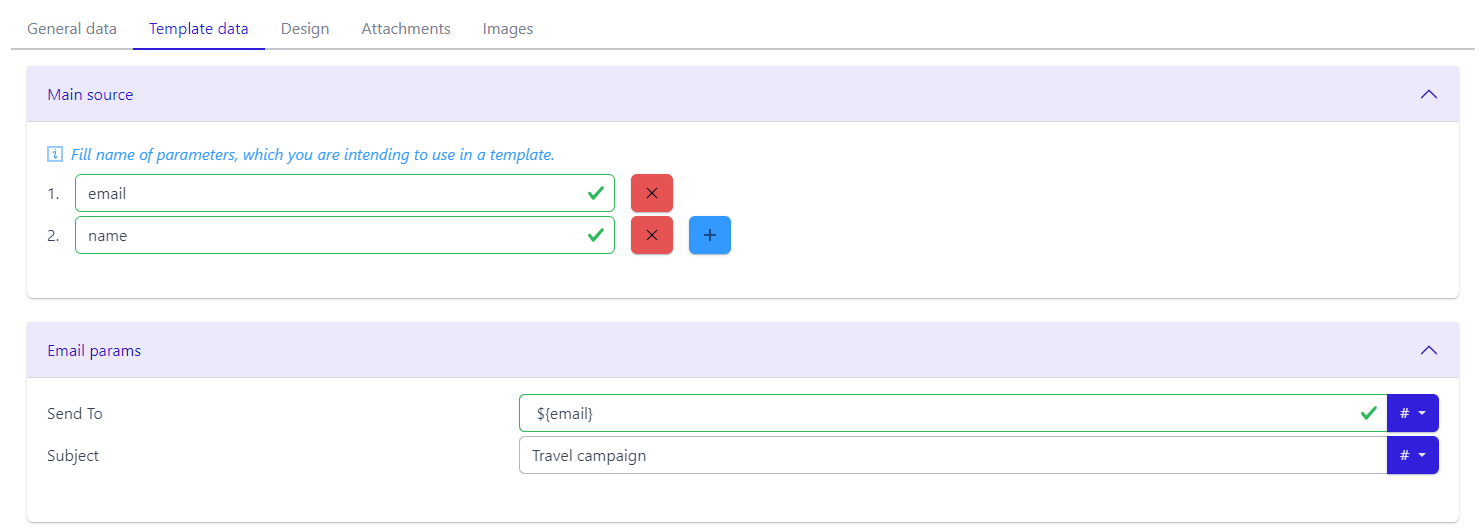Click the Subject label
The image size is (1480, 529).
[73, 455]
